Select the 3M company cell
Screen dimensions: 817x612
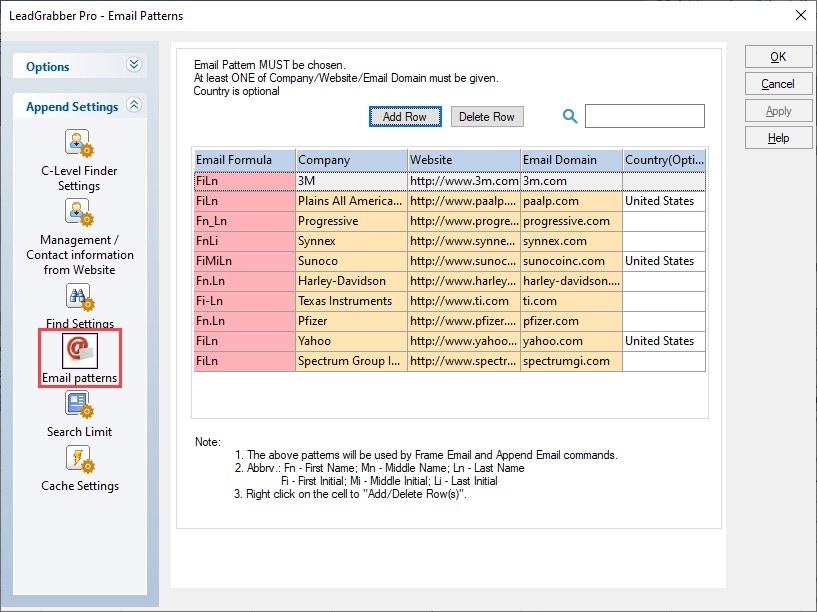pyautogui.click(x=351, y=181)
